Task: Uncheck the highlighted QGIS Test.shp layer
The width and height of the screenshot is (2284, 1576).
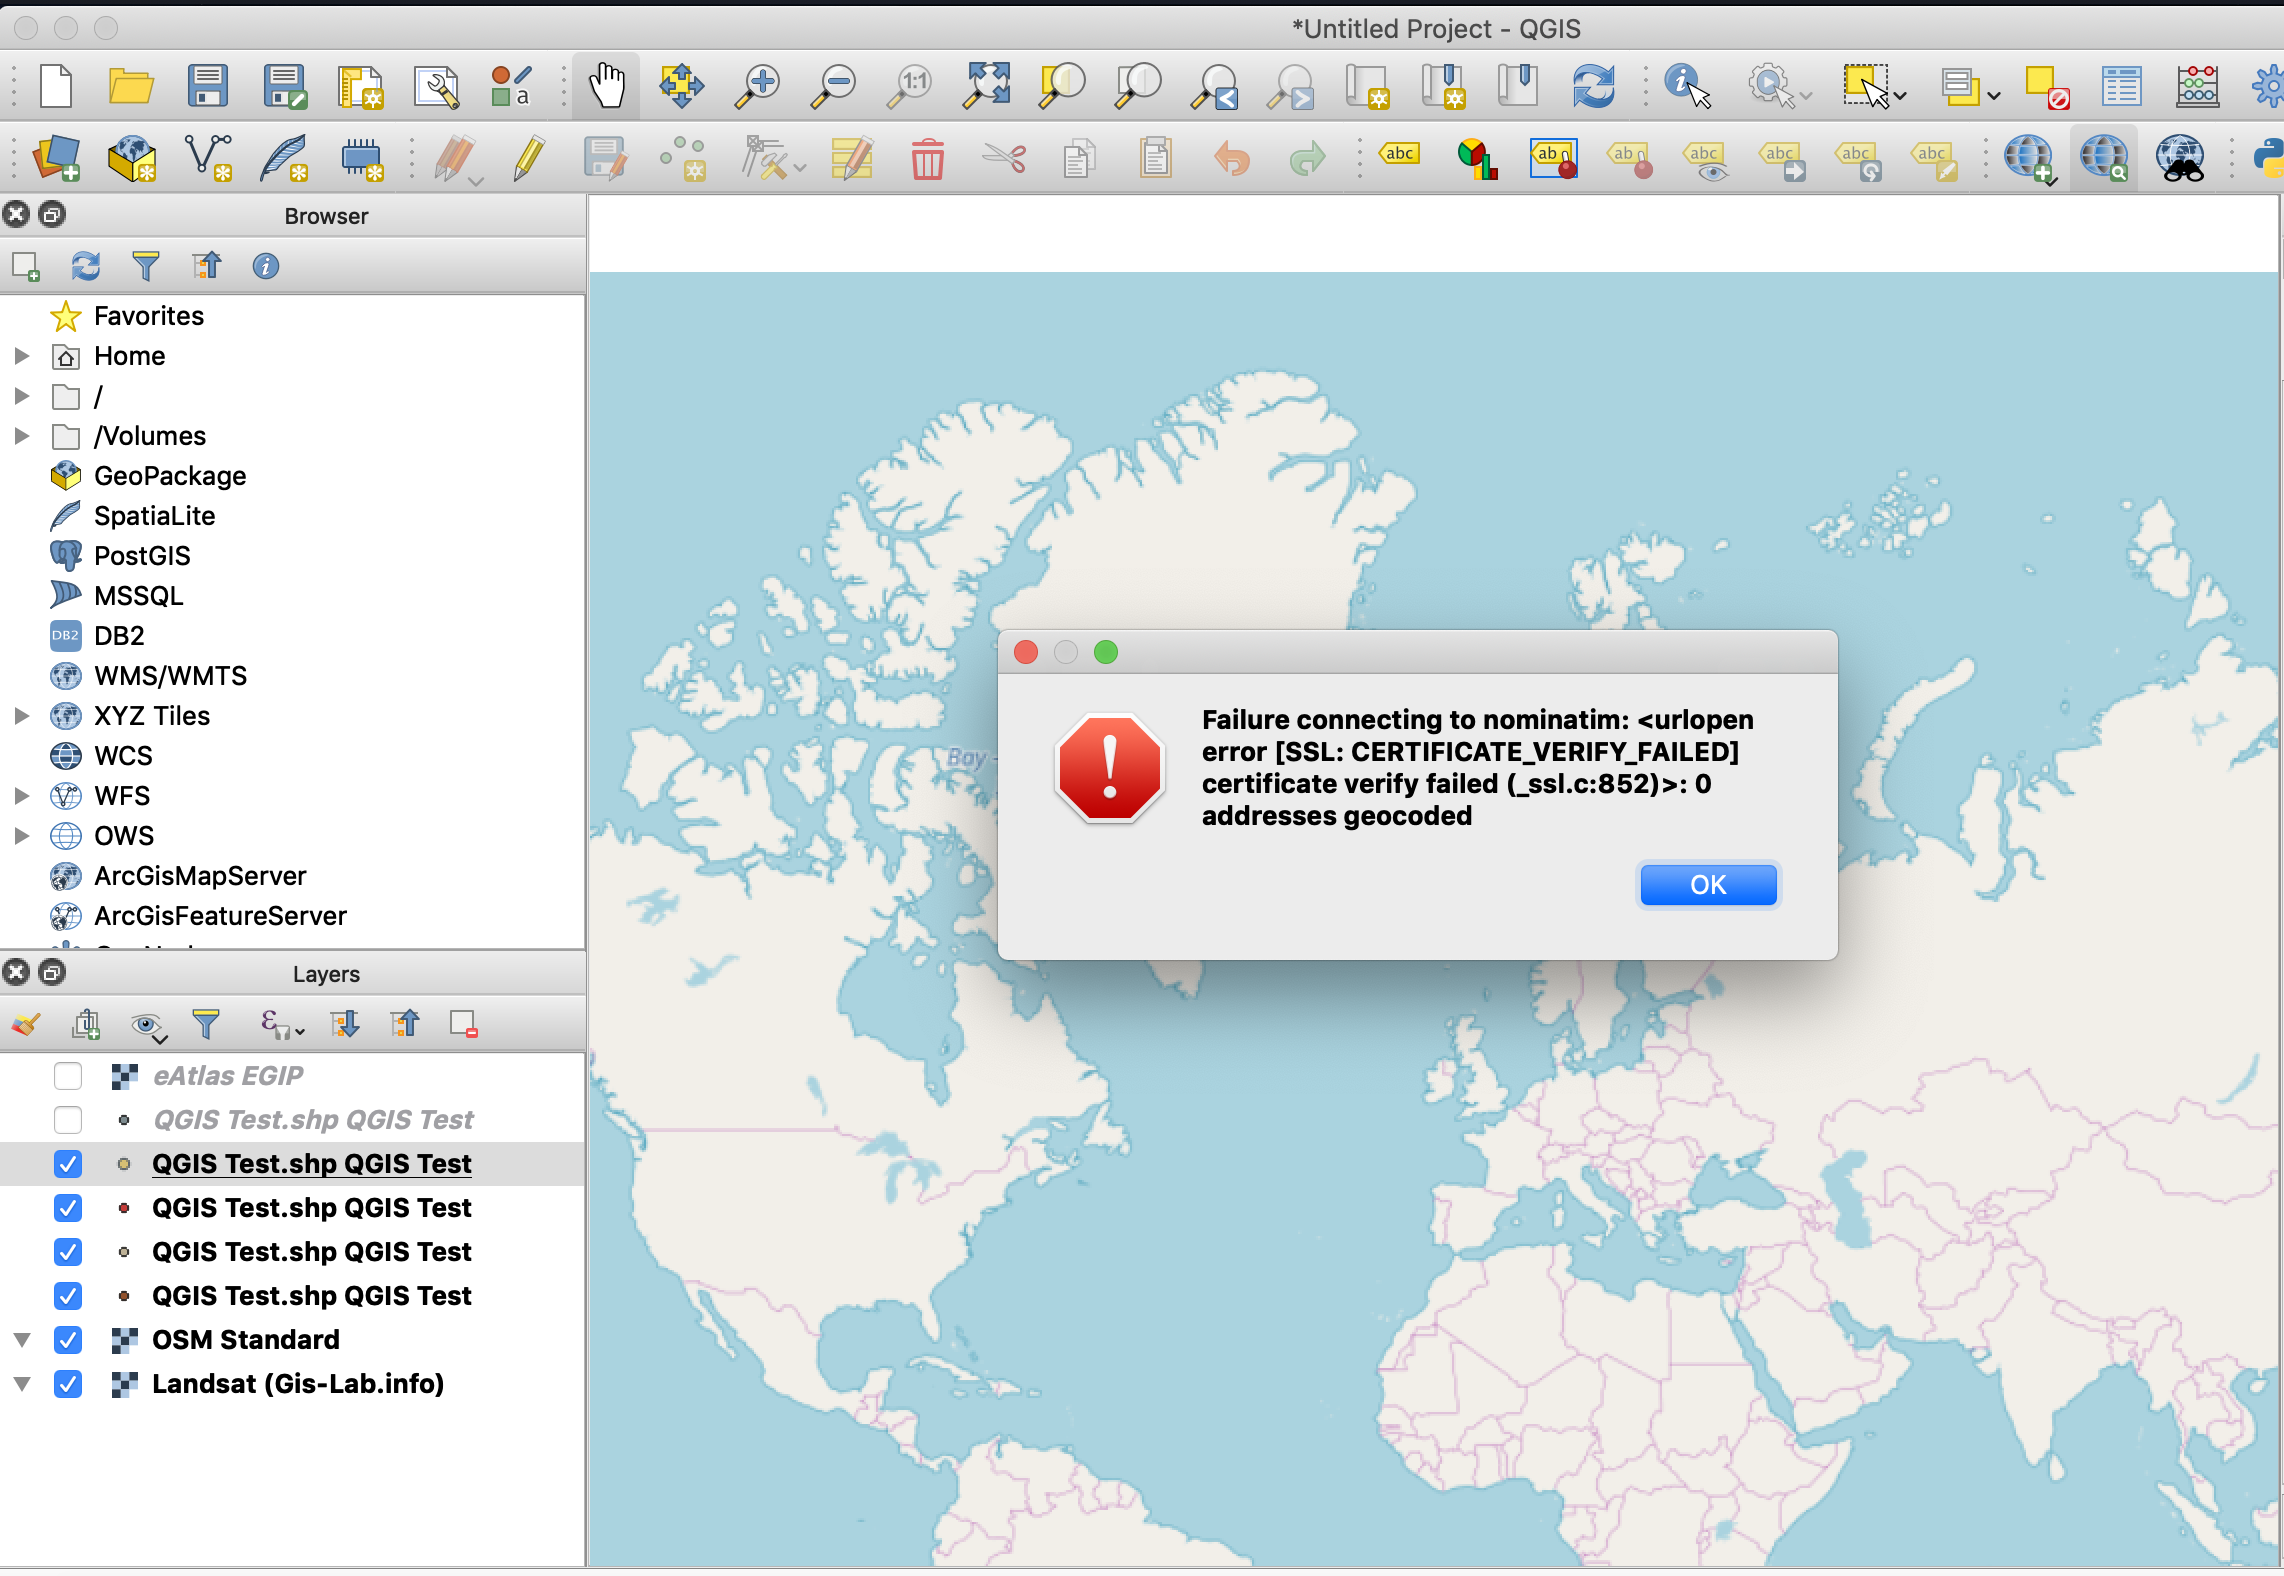Action: pos(68,1164)
